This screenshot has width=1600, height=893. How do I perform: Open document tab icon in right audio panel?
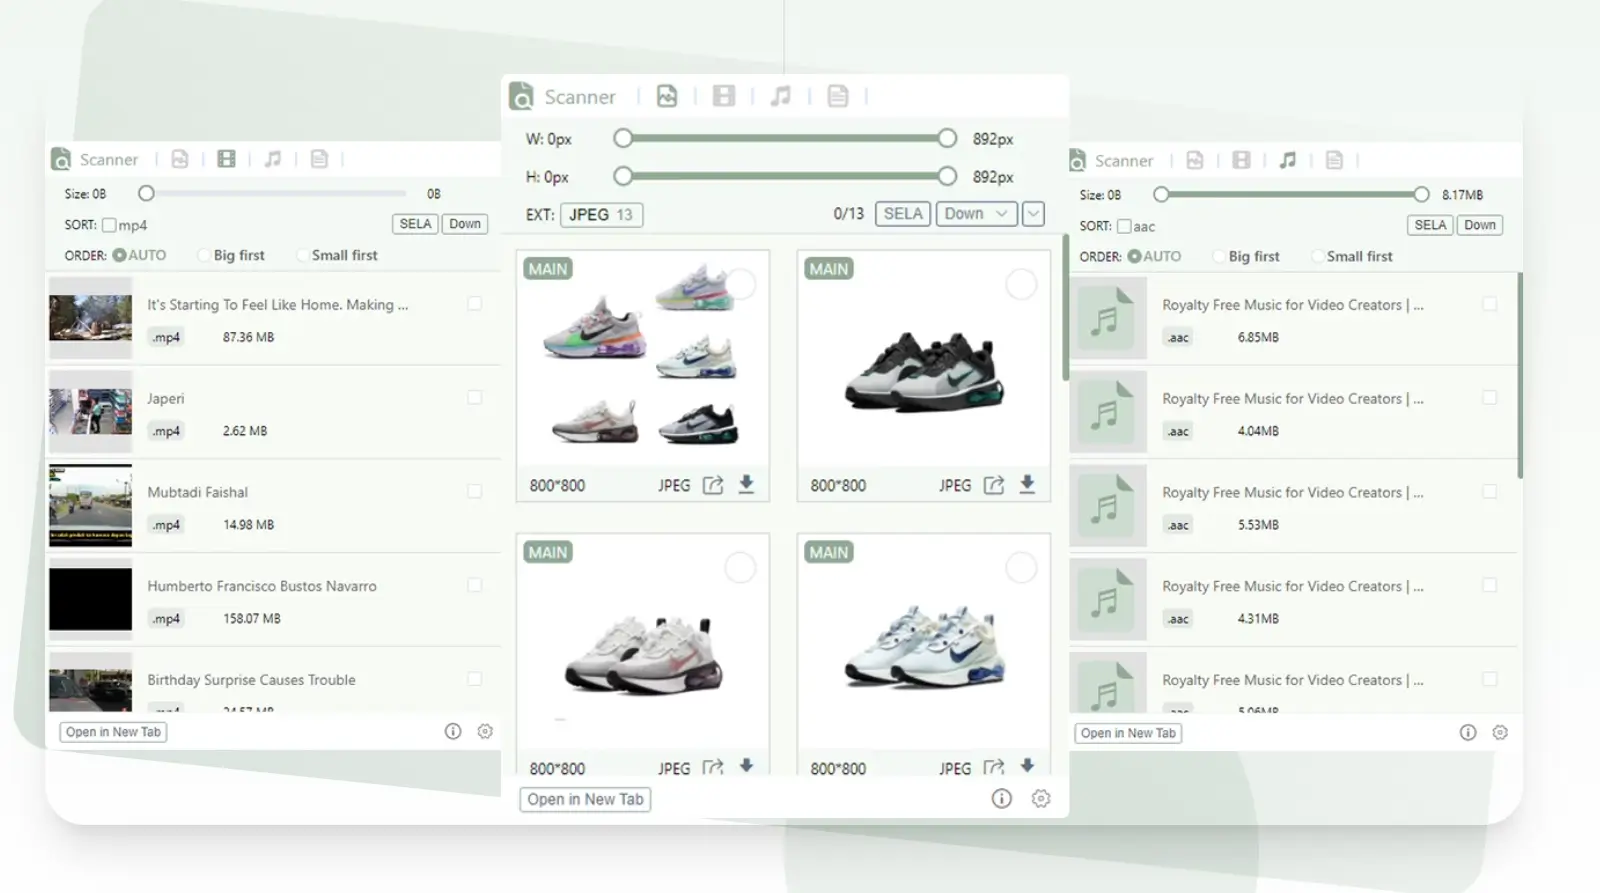(1334, 160)
